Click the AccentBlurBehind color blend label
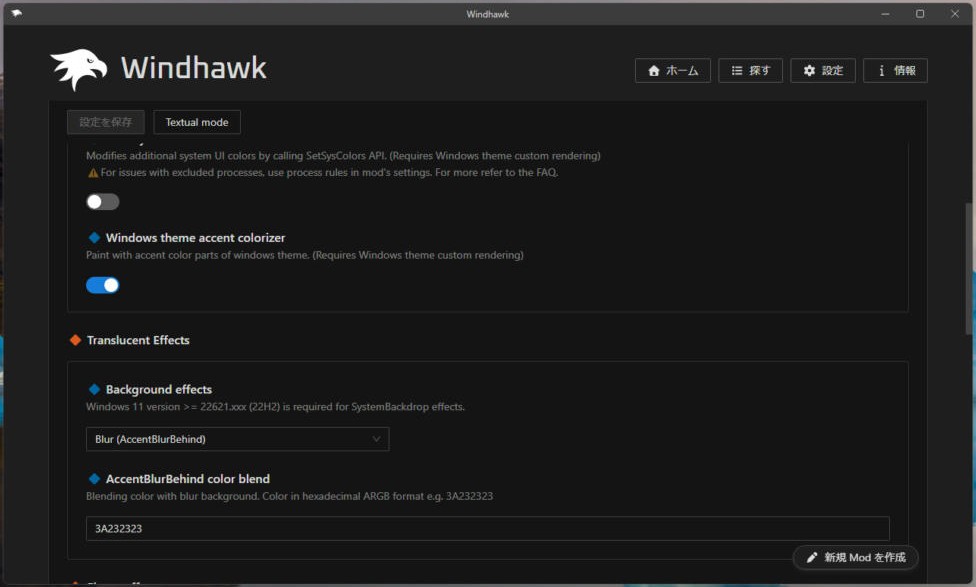The image size is (976, 587). 188,479
